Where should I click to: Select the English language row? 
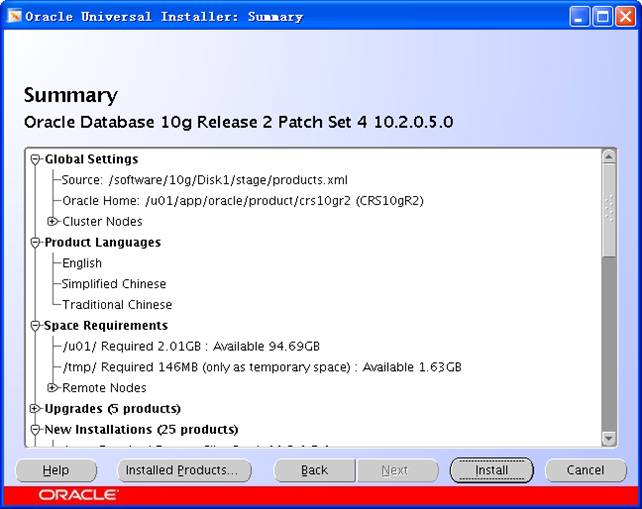tap(82, 263)
